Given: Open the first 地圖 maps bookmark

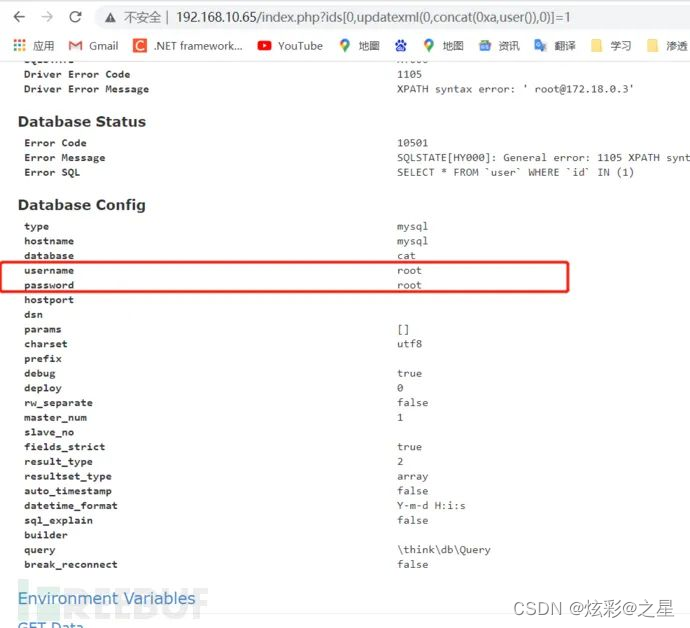Looking at the screenshot, I should tap(359, 45).
